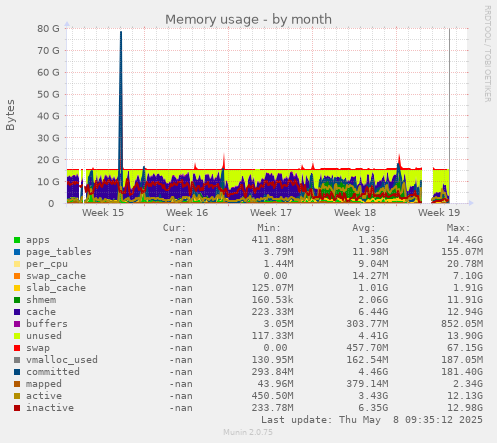This screenshot has width=497, height=443.
Task: Click the unused avg value 4.41G
Action: pyautogui.click(x=373, y=336)
